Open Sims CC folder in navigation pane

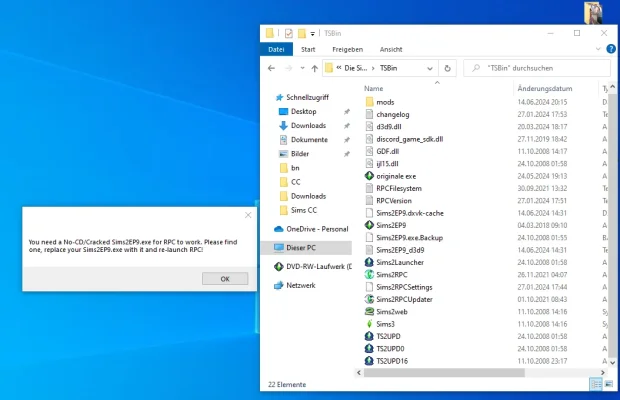(304, 210)
